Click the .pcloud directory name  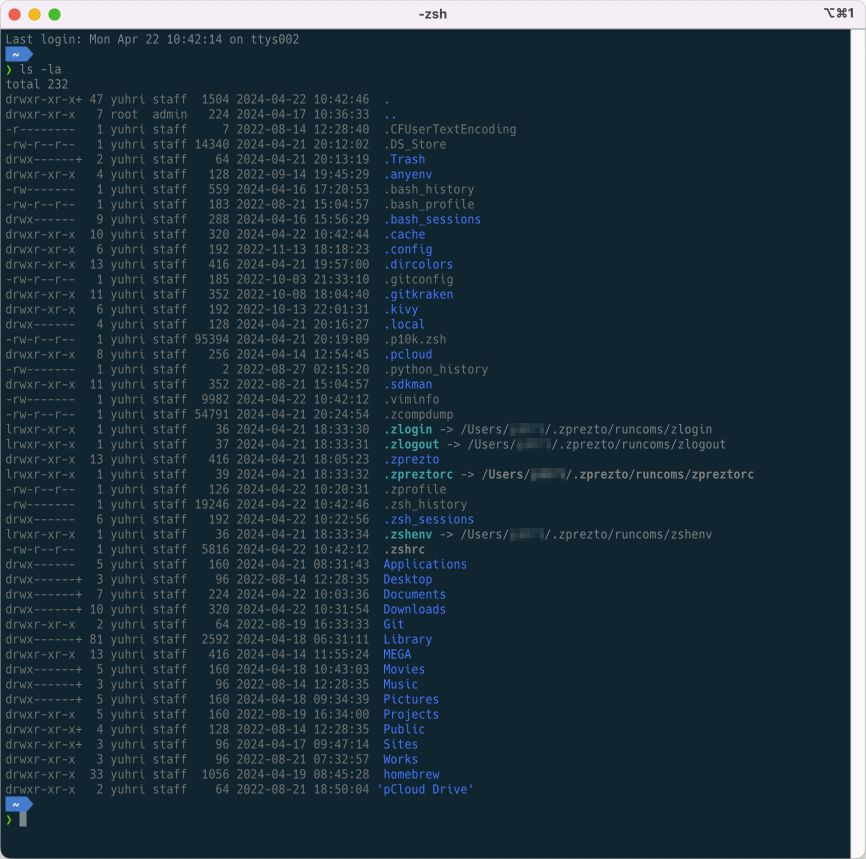pyautogui.click(x=408, y=354)
